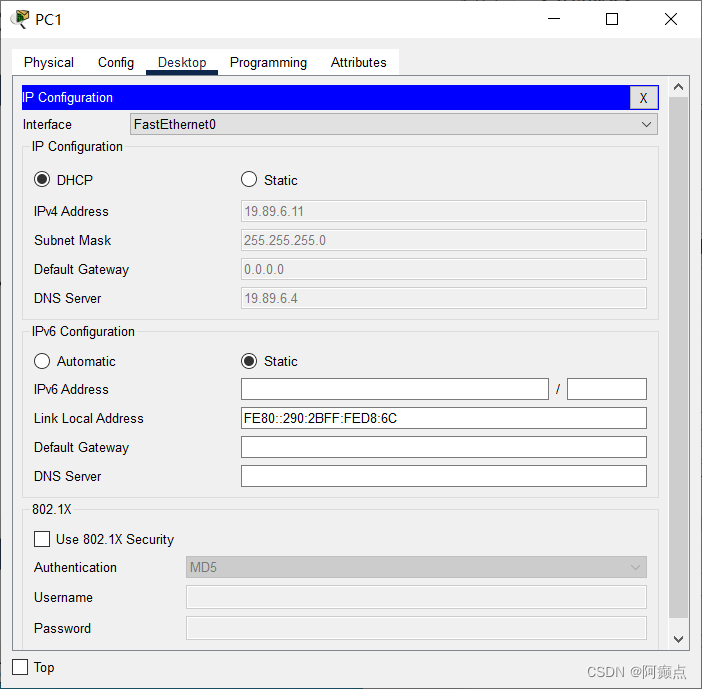This screenshot has height=689, width=702.
Task: Click the vertical scrollbar thumb
Action: click(x=678, y=357)
